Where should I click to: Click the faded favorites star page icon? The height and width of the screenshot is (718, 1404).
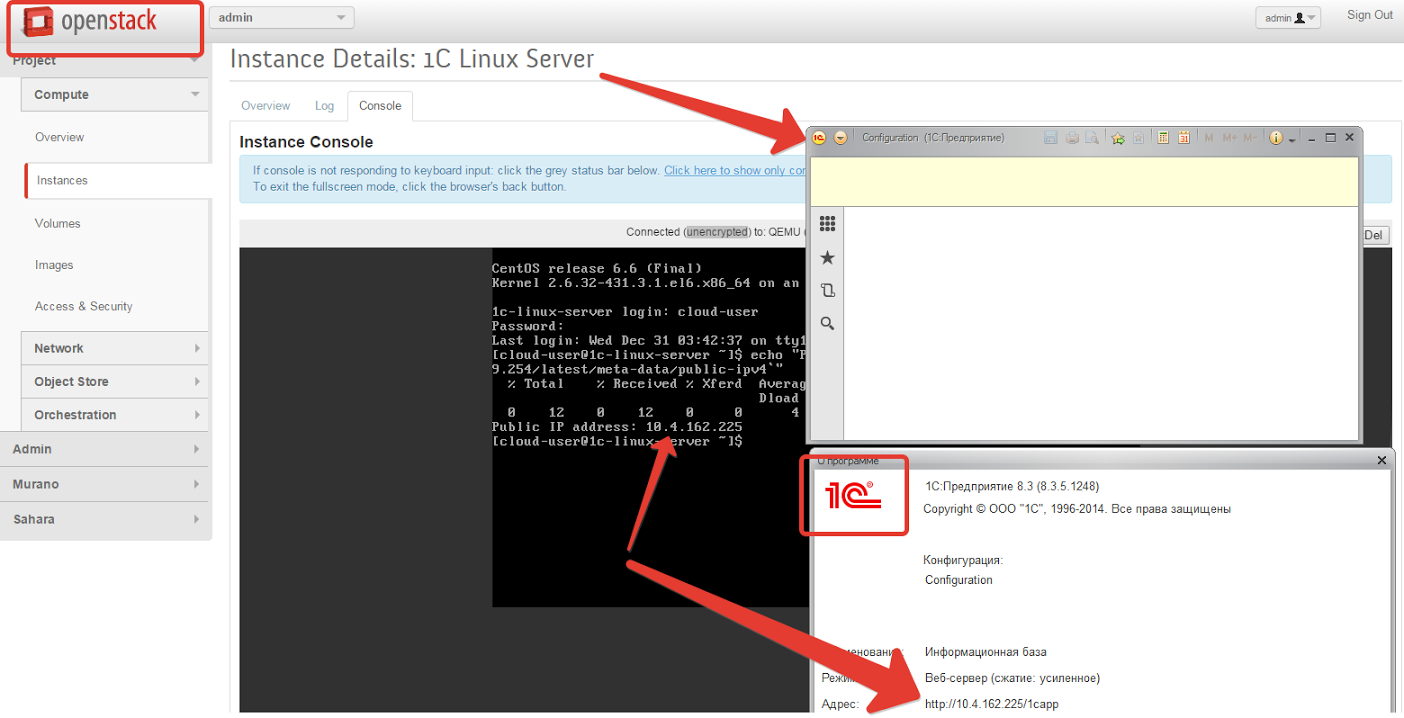click(x=1138, y=138)
